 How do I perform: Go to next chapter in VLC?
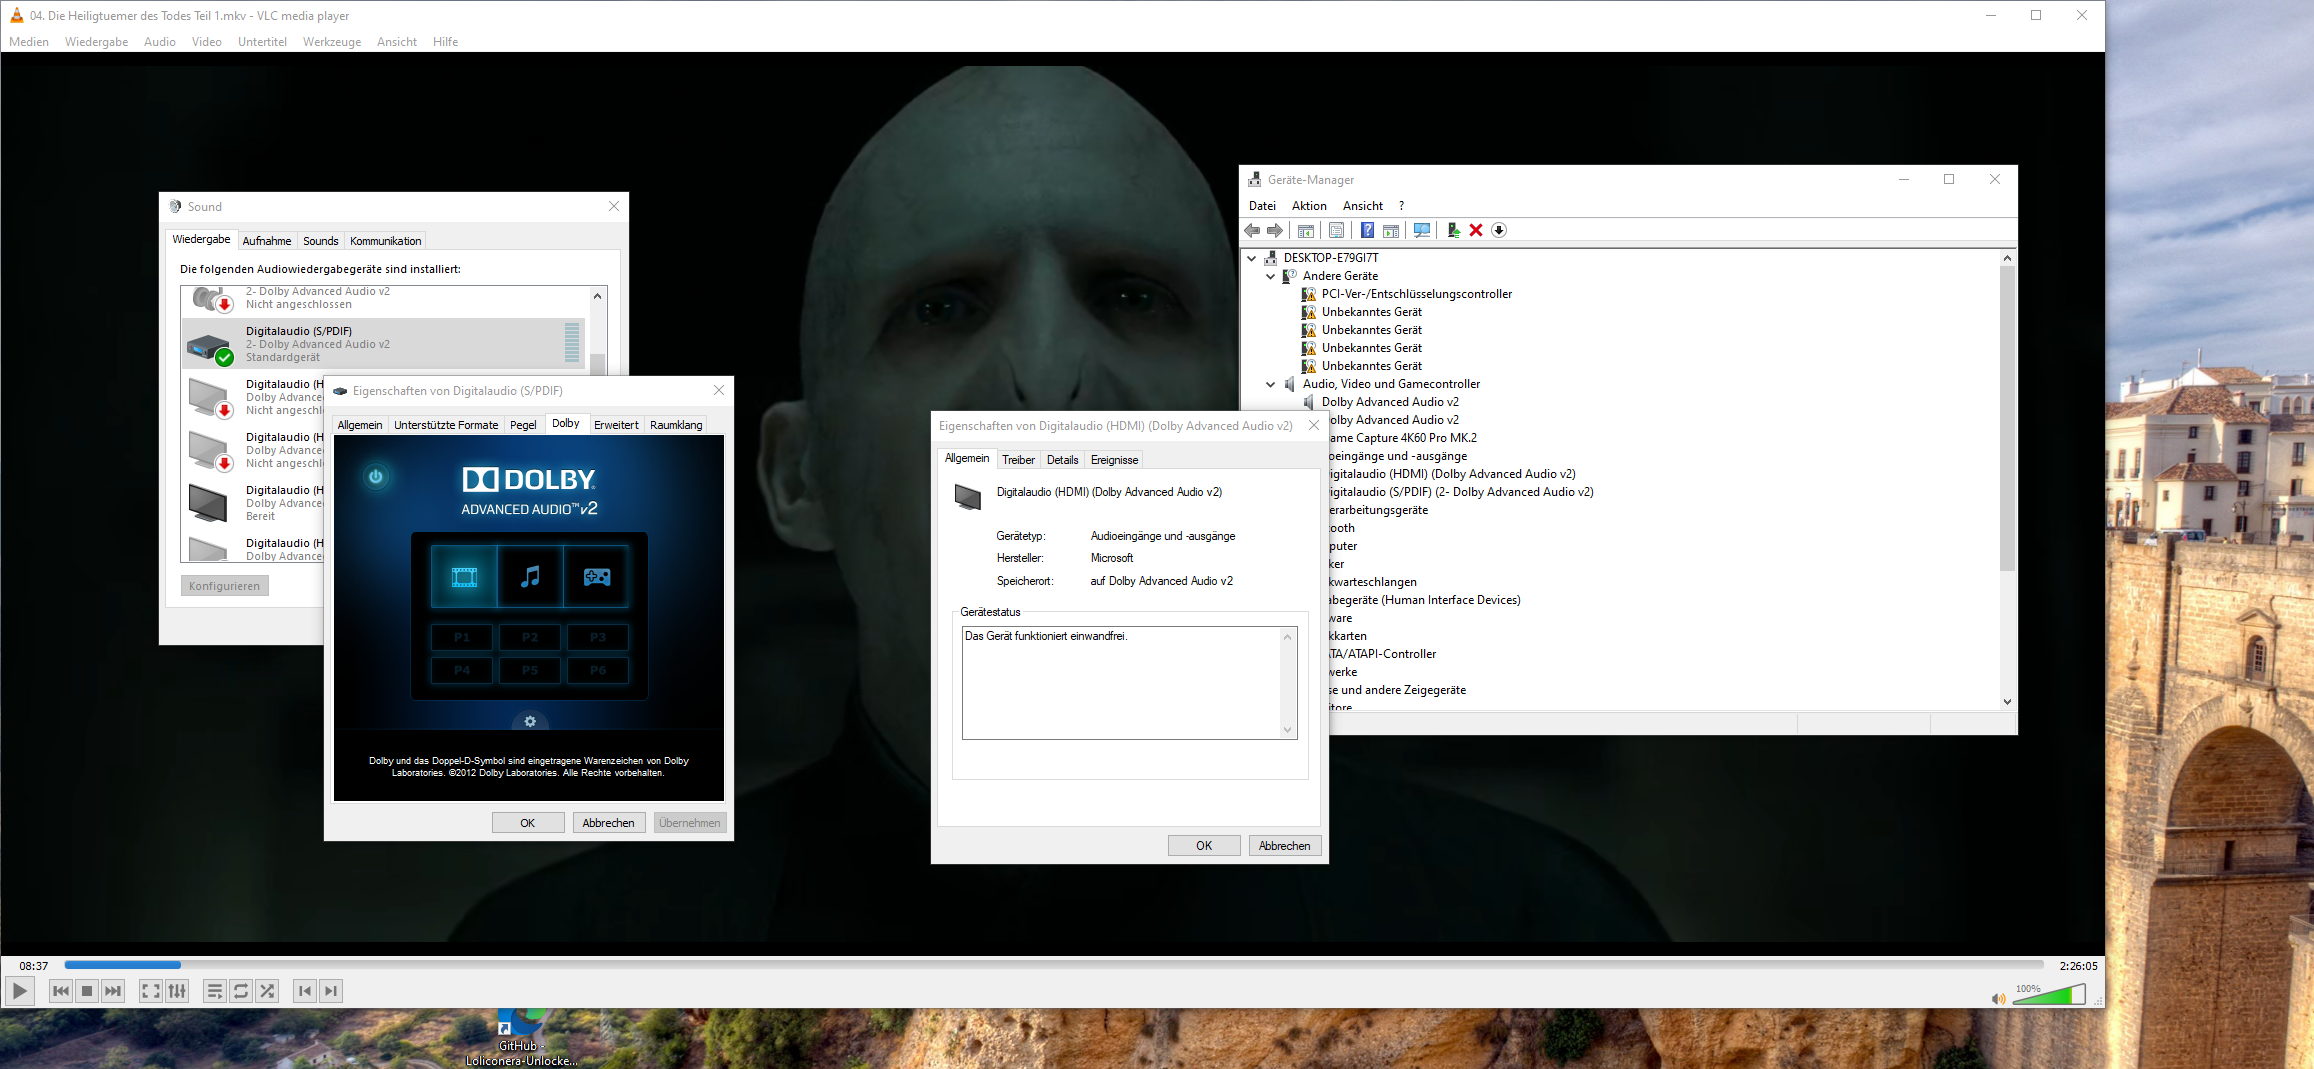click(331, 991)
